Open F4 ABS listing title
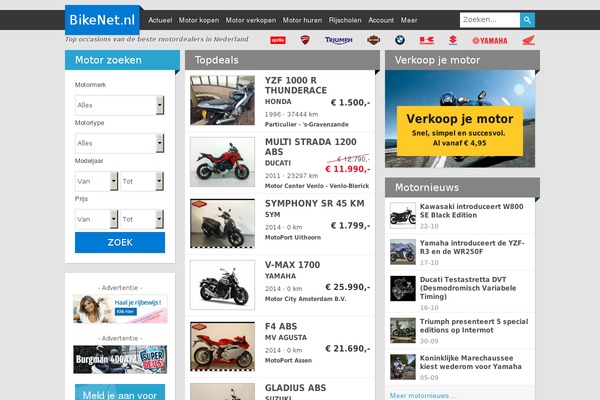 [x=281, y=327]
